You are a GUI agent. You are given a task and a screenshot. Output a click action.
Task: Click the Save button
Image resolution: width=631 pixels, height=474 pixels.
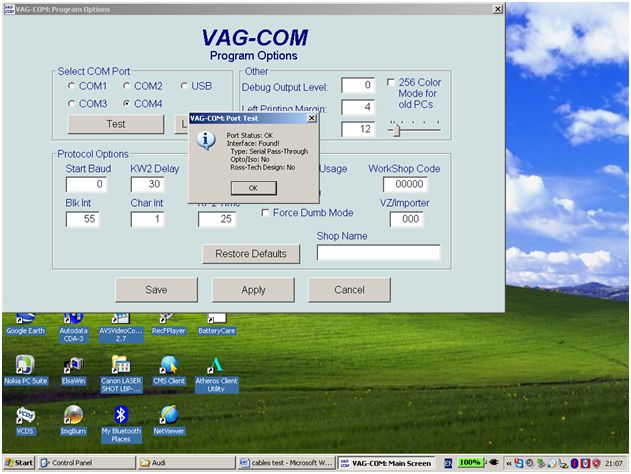tap(156, 290)
